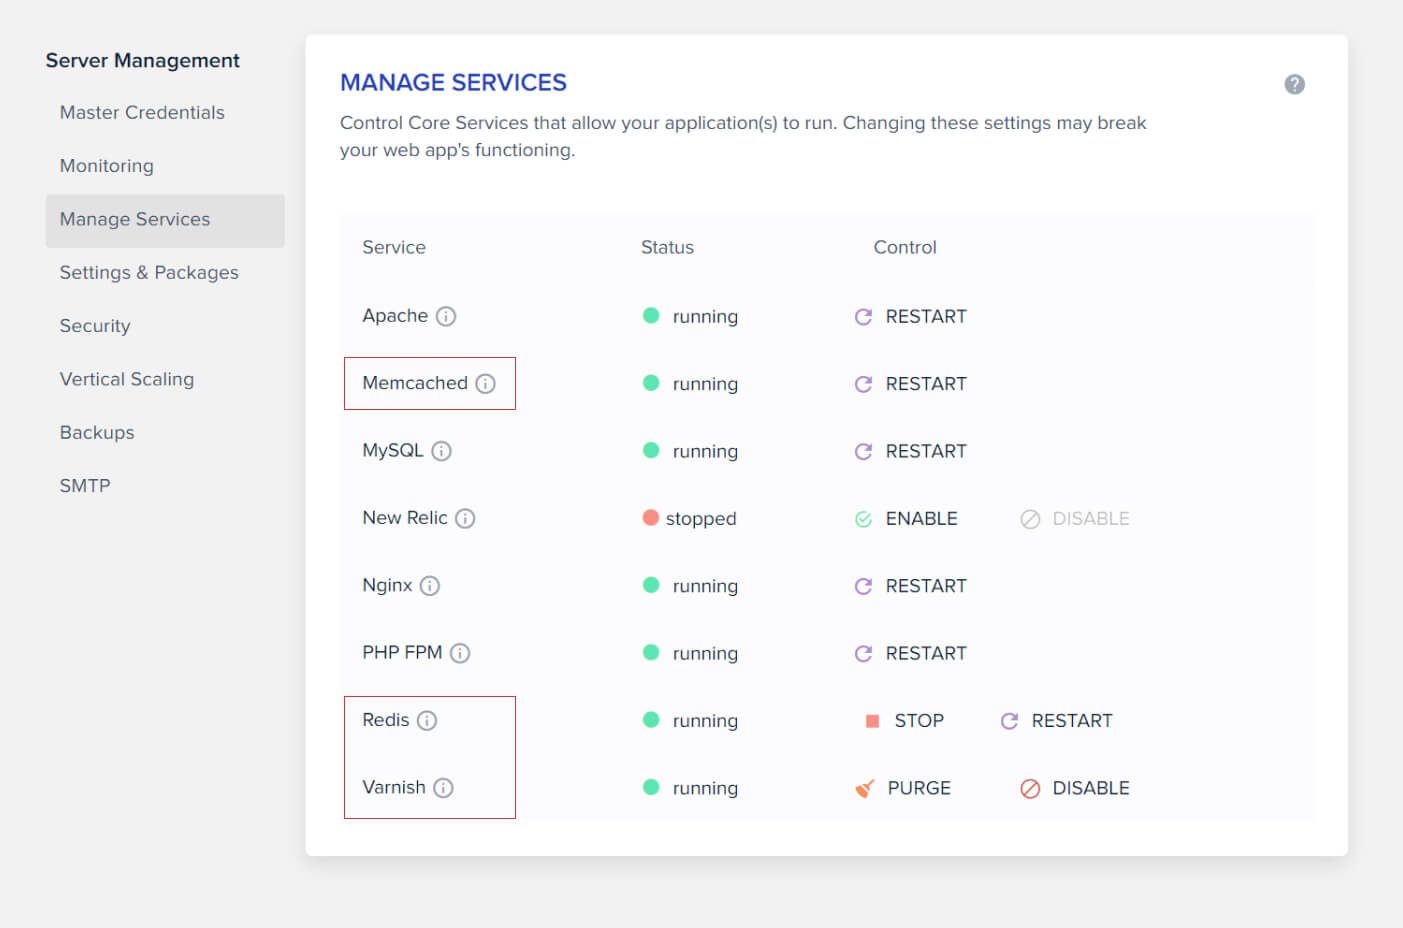Go to the Monitoring section
Screen dimensions: 1403x928
[107, 166]
